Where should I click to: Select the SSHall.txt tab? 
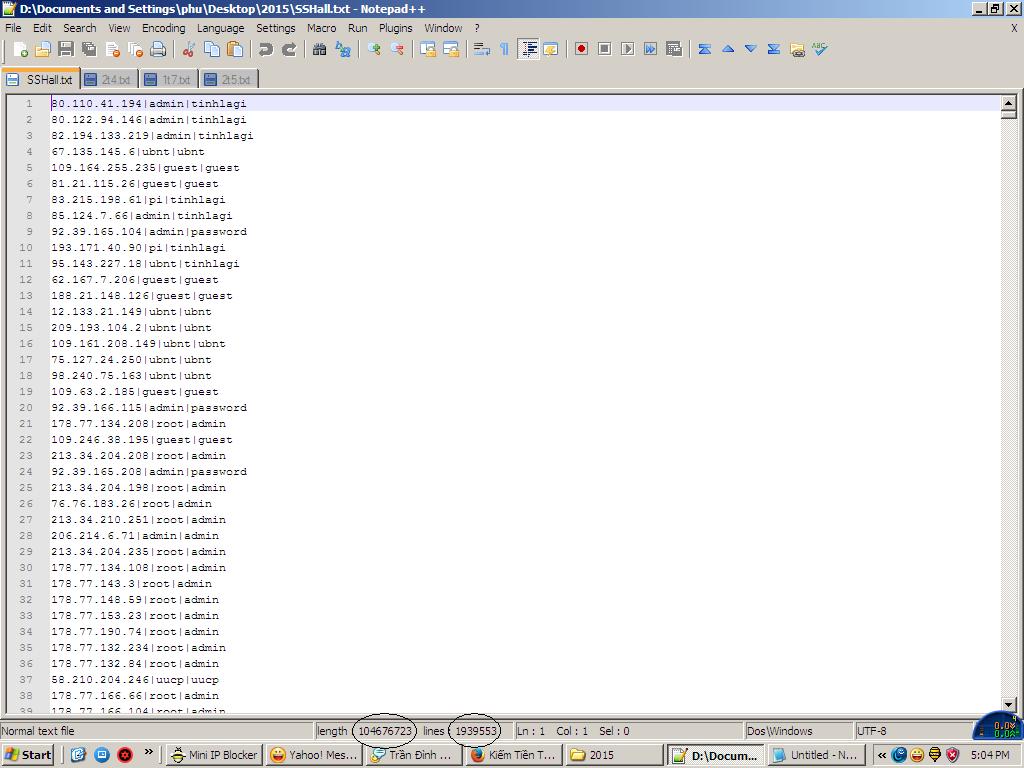click(40, 79)
